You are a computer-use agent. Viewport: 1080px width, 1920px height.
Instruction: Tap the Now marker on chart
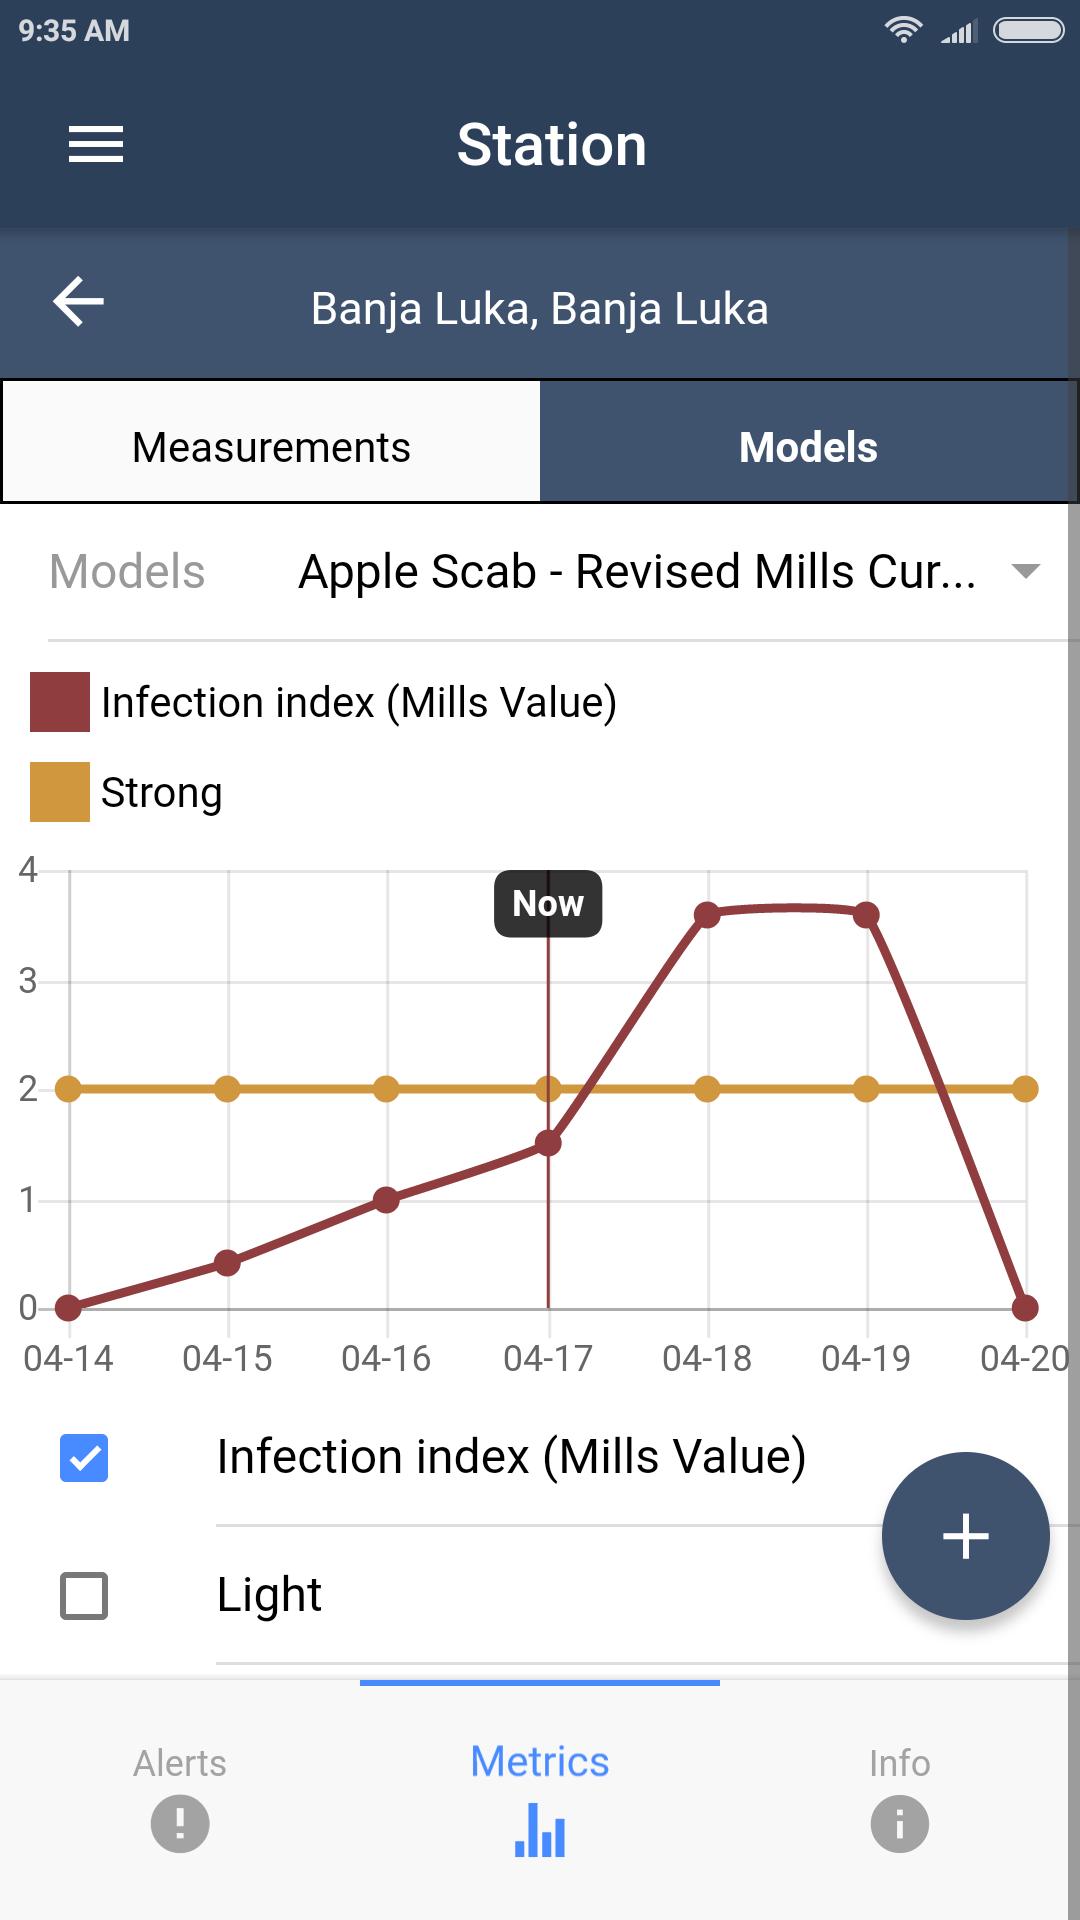[548, 904]
